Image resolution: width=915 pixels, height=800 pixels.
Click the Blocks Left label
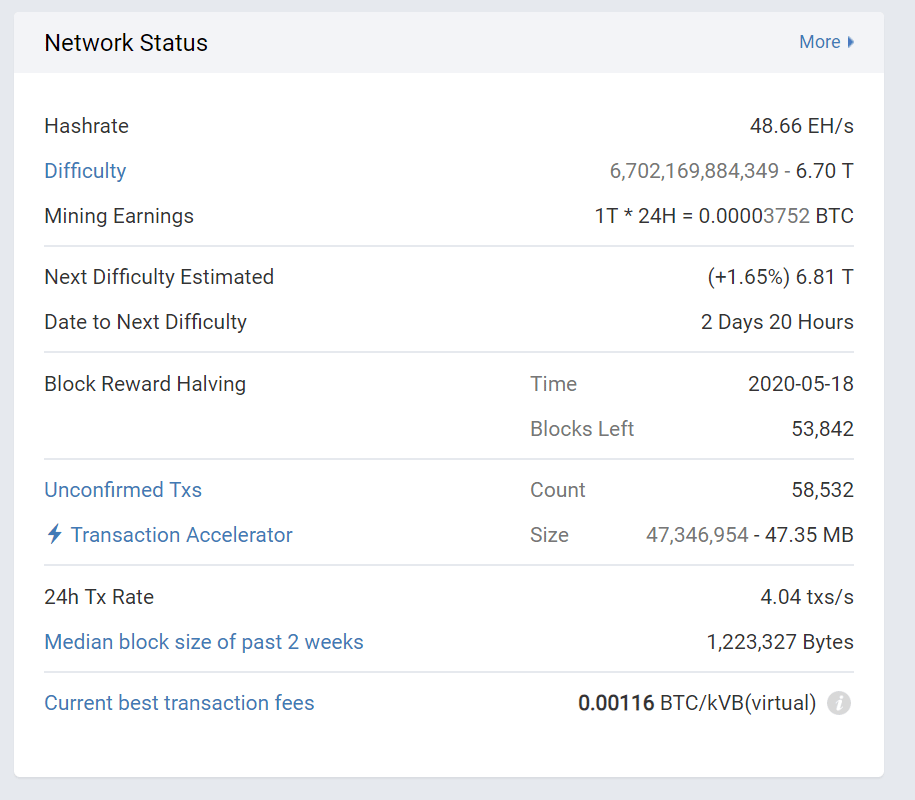582,429
